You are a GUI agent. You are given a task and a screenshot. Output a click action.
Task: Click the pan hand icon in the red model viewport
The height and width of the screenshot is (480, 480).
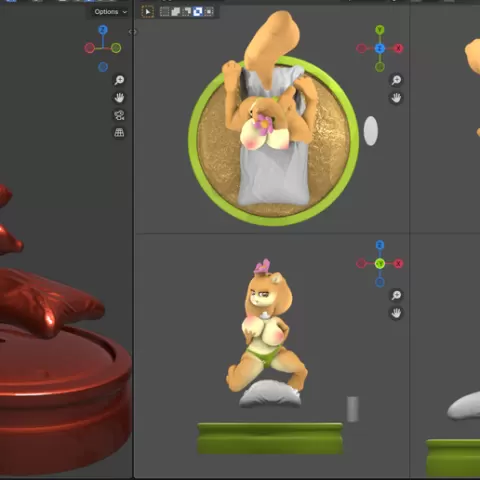click(119, 98)
